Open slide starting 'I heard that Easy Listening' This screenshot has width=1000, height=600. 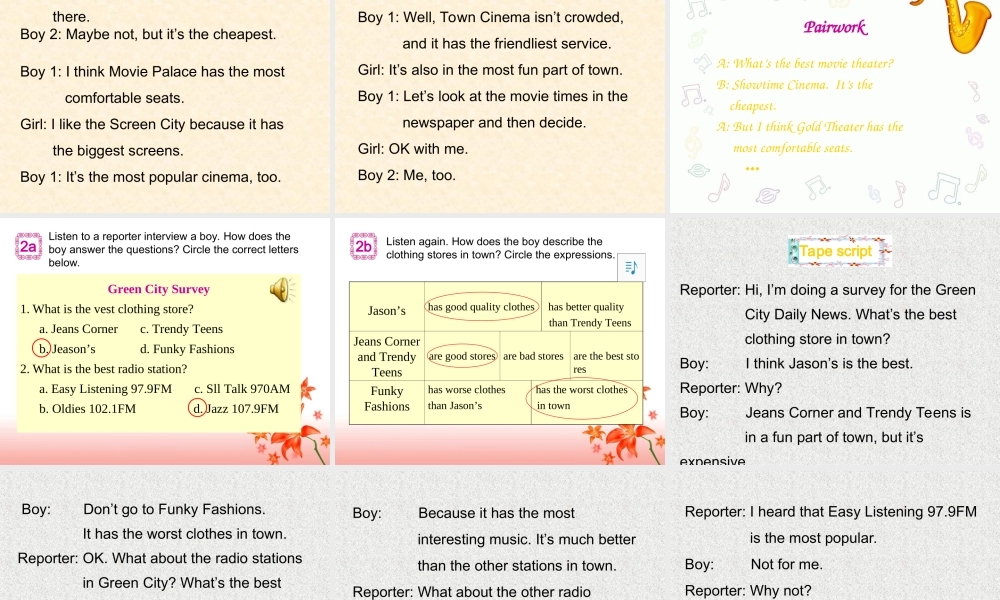tap(835, 534)
